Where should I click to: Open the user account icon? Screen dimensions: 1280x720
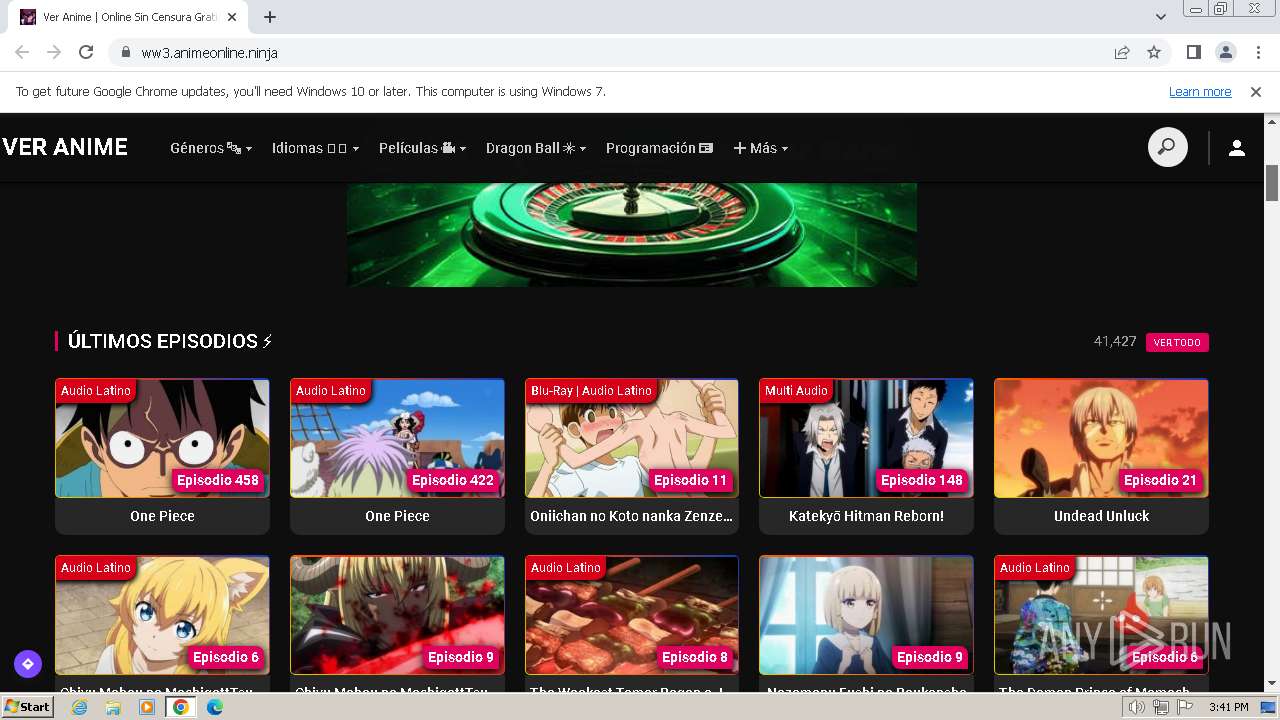click(1237, 148)
